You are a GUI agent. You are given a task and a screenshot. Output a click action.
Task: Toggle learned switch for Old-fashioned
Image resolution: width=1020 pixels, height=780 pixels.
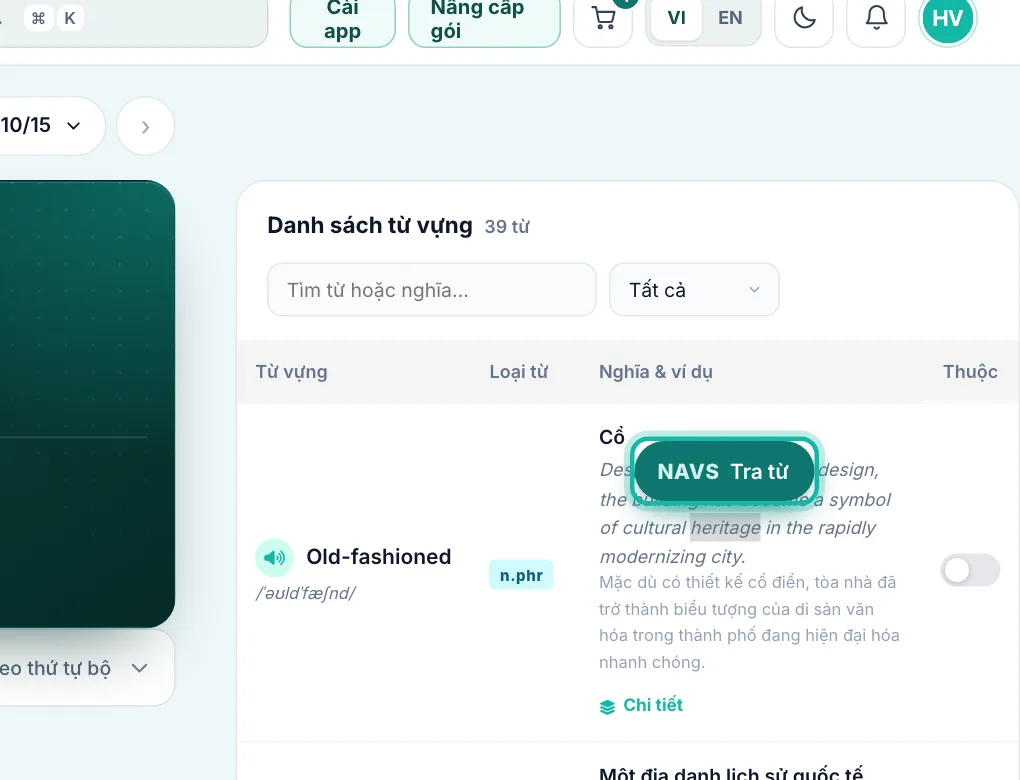click(x=970, y=570)
